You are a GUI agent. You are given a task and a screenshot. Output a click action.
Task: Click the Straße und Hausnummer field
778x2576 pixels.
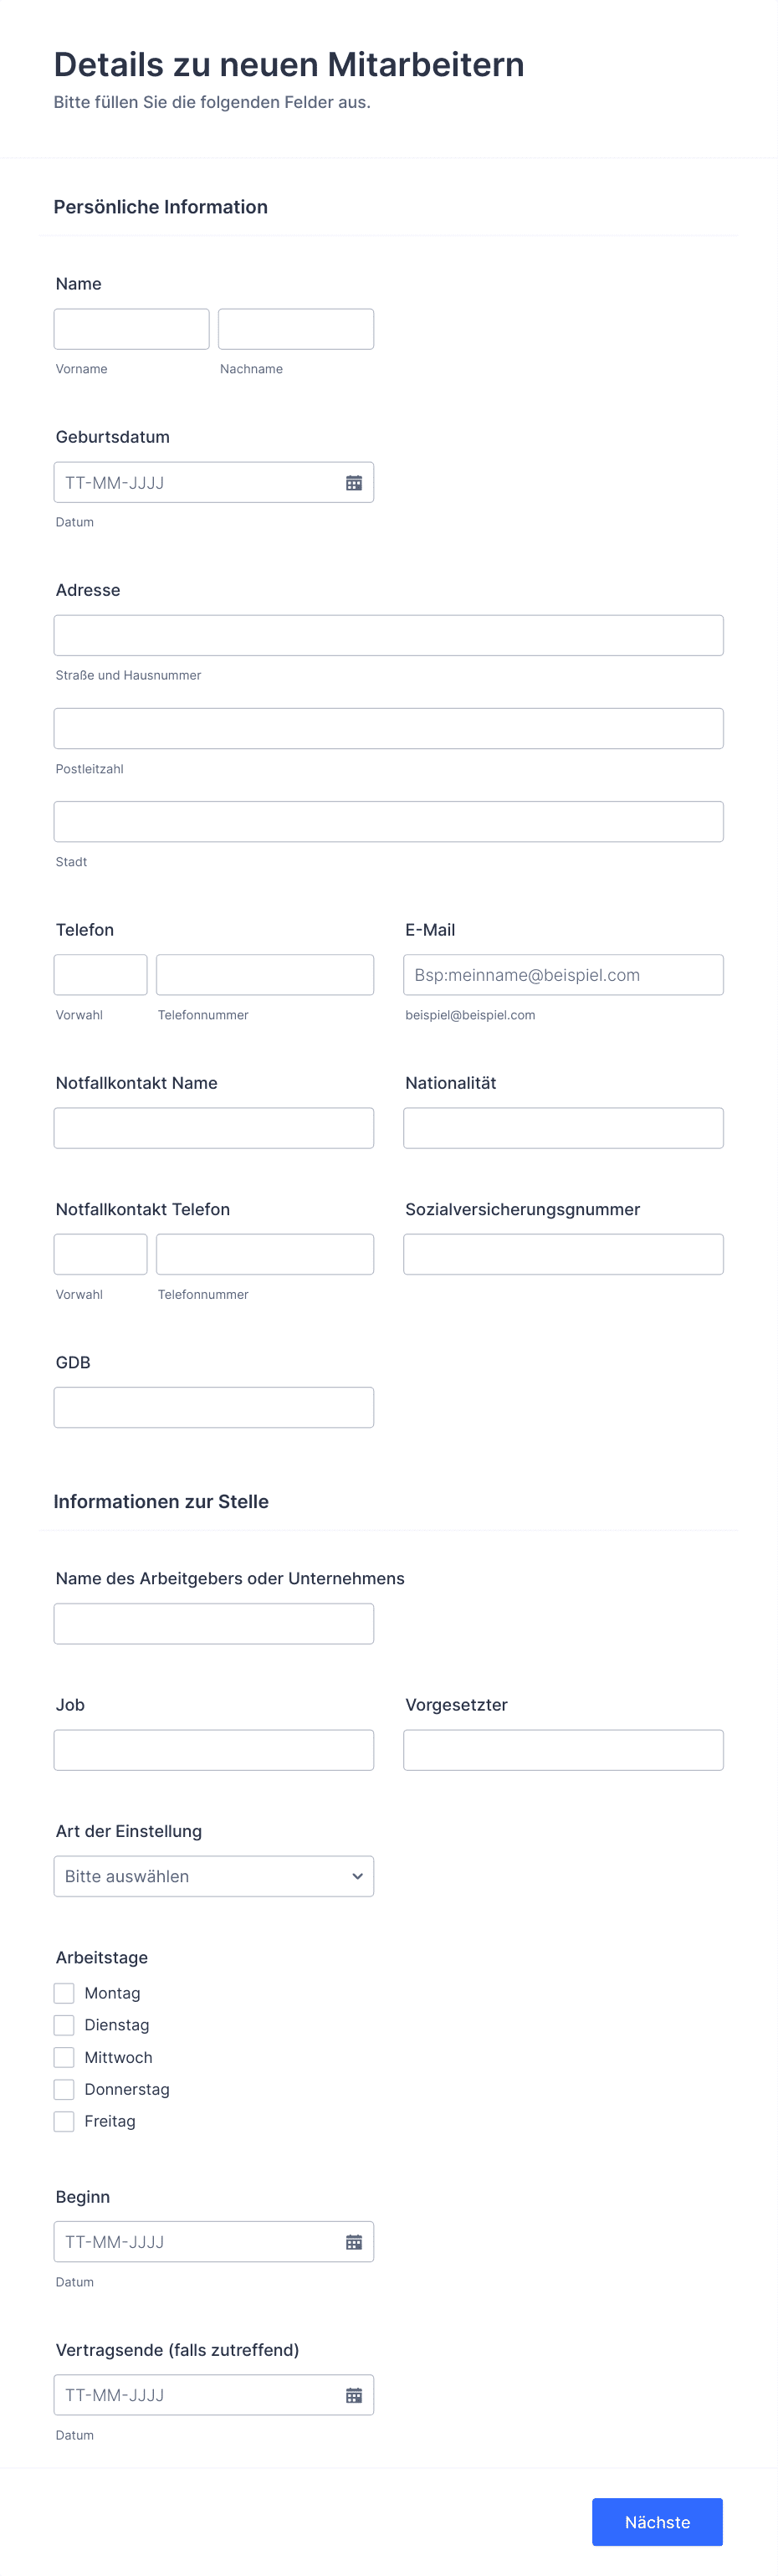[389, 634]
